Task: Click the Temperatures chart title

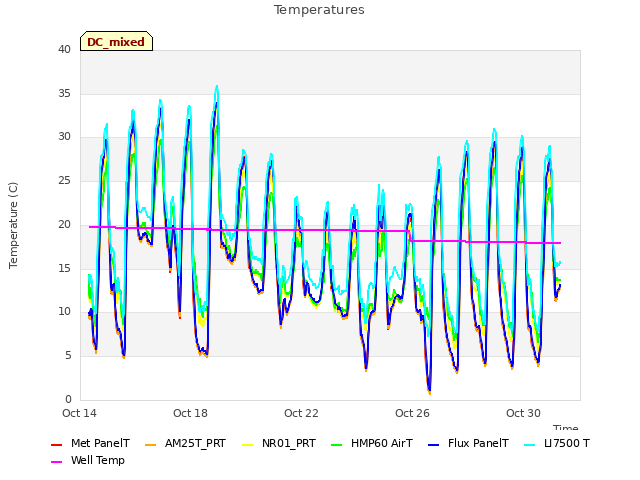Action: (x=319, y=10)
